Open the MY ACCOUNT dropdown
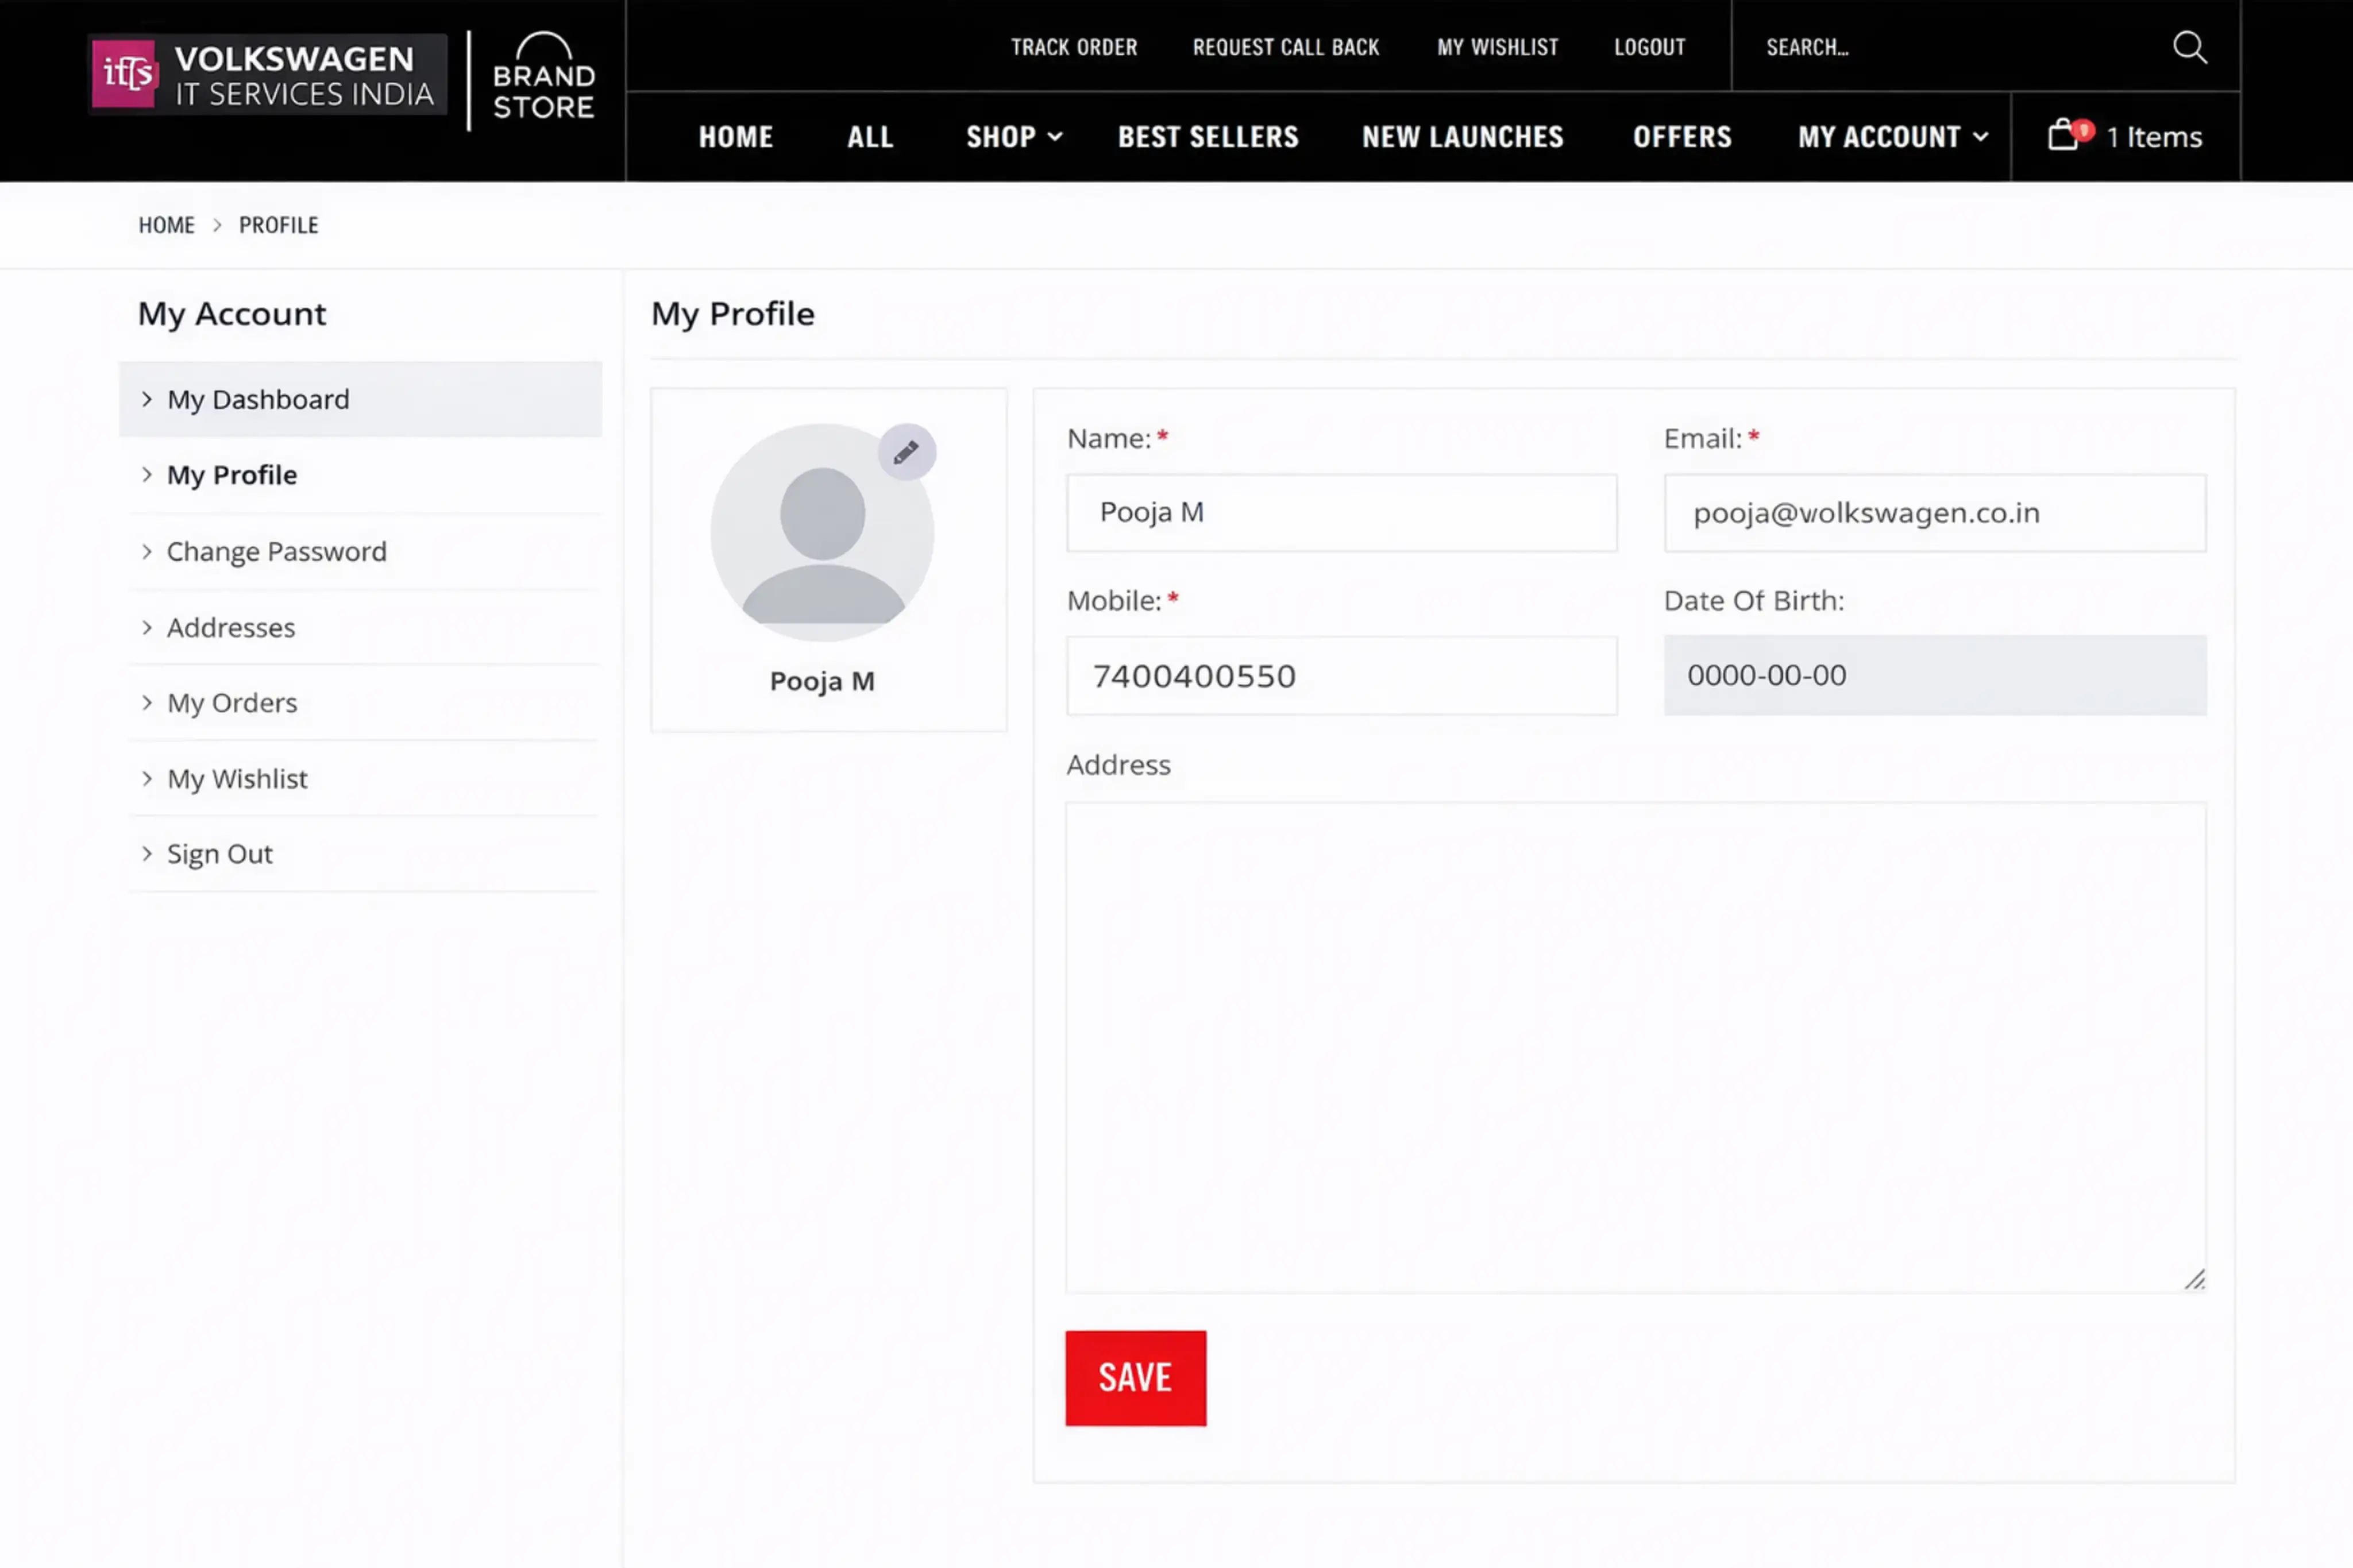The height and width of the screenshot is (1568, 2353). [1890, 137]
